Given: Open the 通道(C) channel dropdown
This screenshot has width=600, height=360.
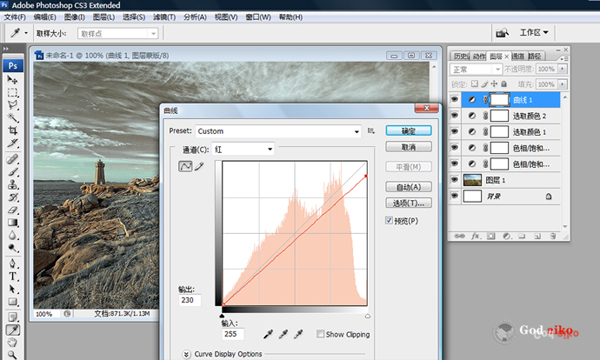Looking at the screenshot, I should [x=243, y=149].
